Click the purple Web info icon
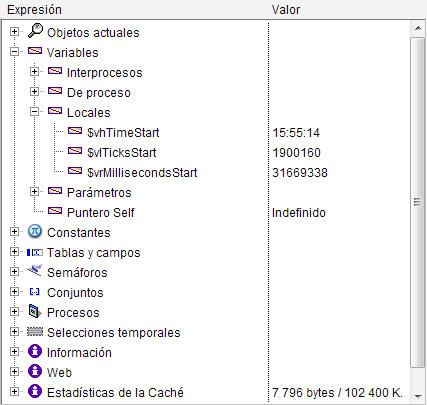 (x=35, y=371)
